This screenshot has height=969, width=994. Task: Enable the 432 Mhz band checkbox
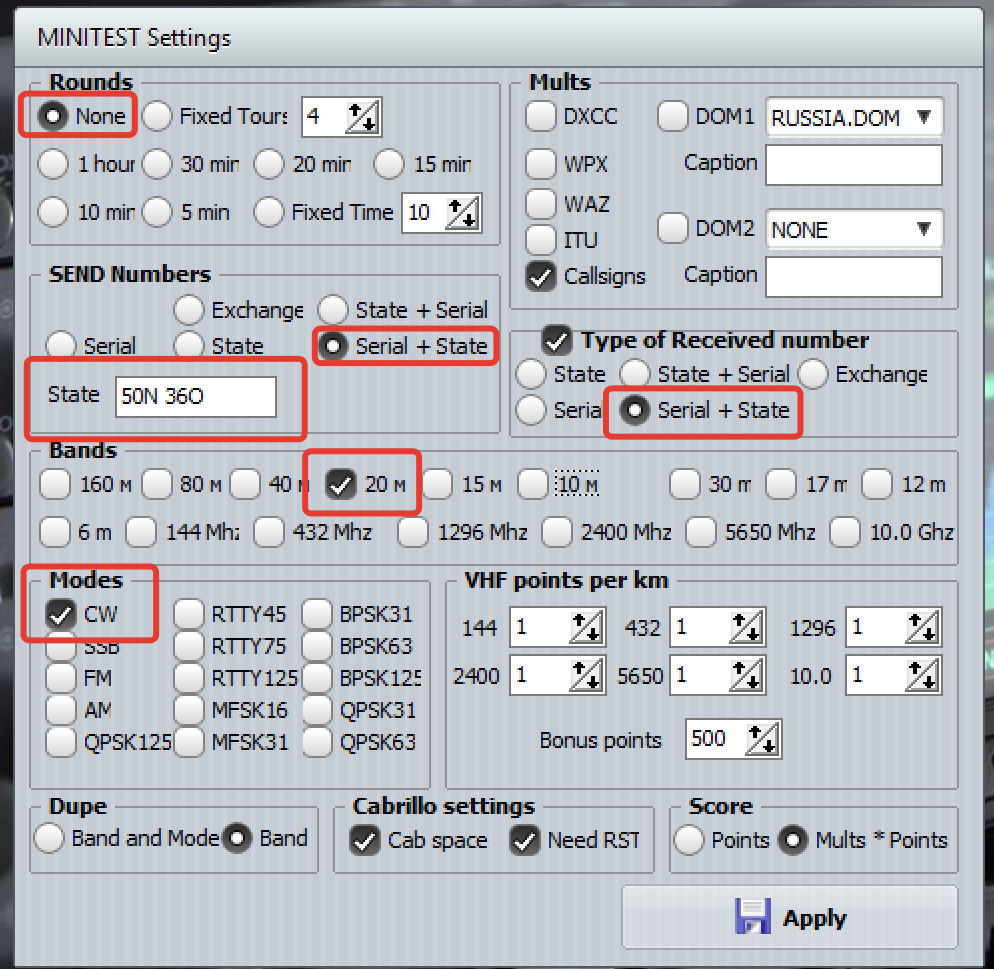(269, 532)
